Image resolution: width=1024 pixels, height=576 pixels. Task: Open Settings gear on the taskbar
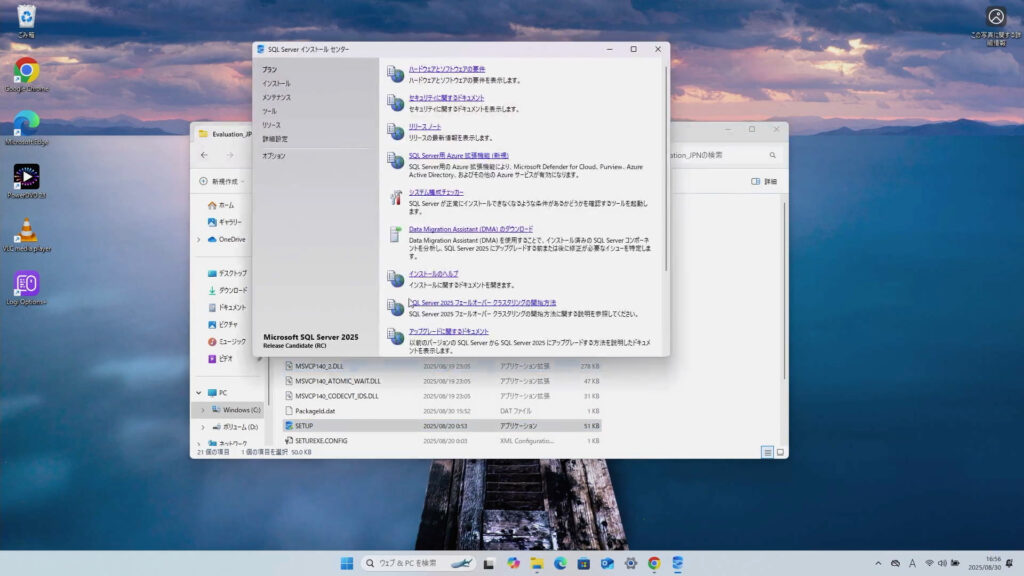pyautogui.click(x=630, y=563)
